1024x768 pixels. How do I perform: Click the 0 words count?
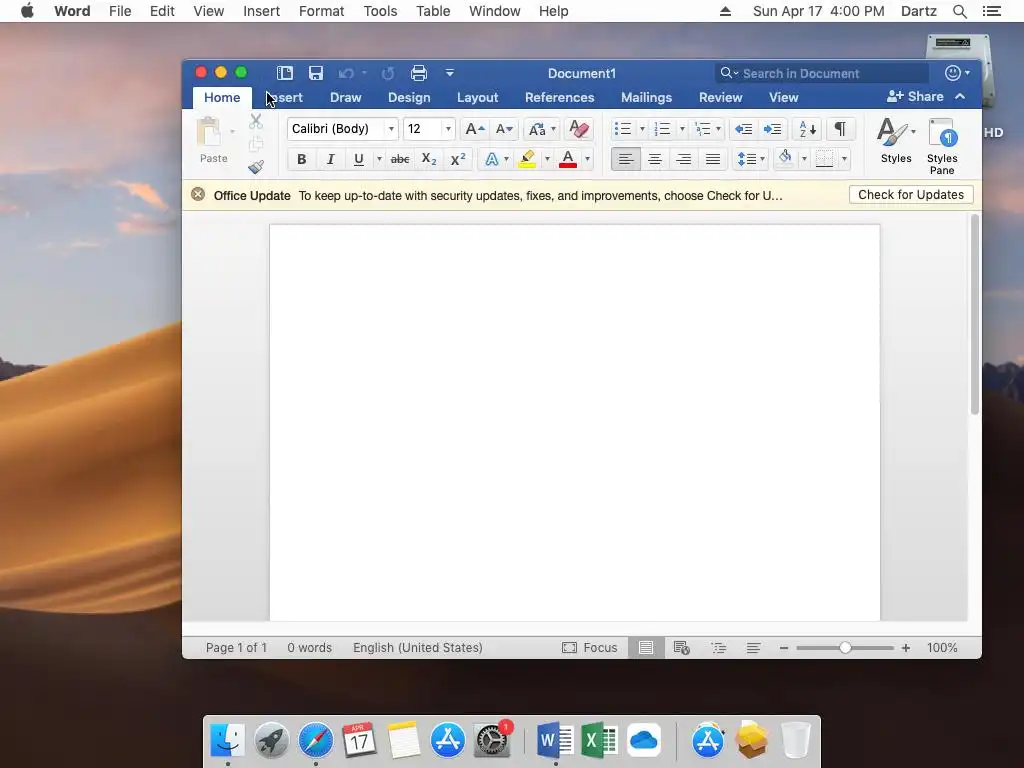coord(310,647)
